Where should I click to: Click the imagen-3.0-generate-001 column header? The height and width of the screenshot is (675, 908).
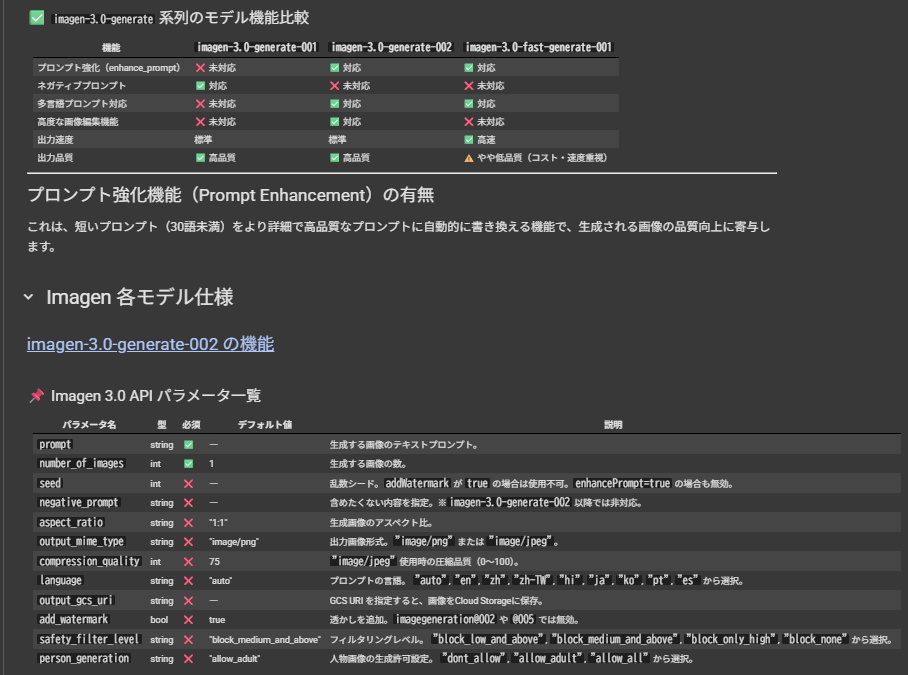click(257, 47)
